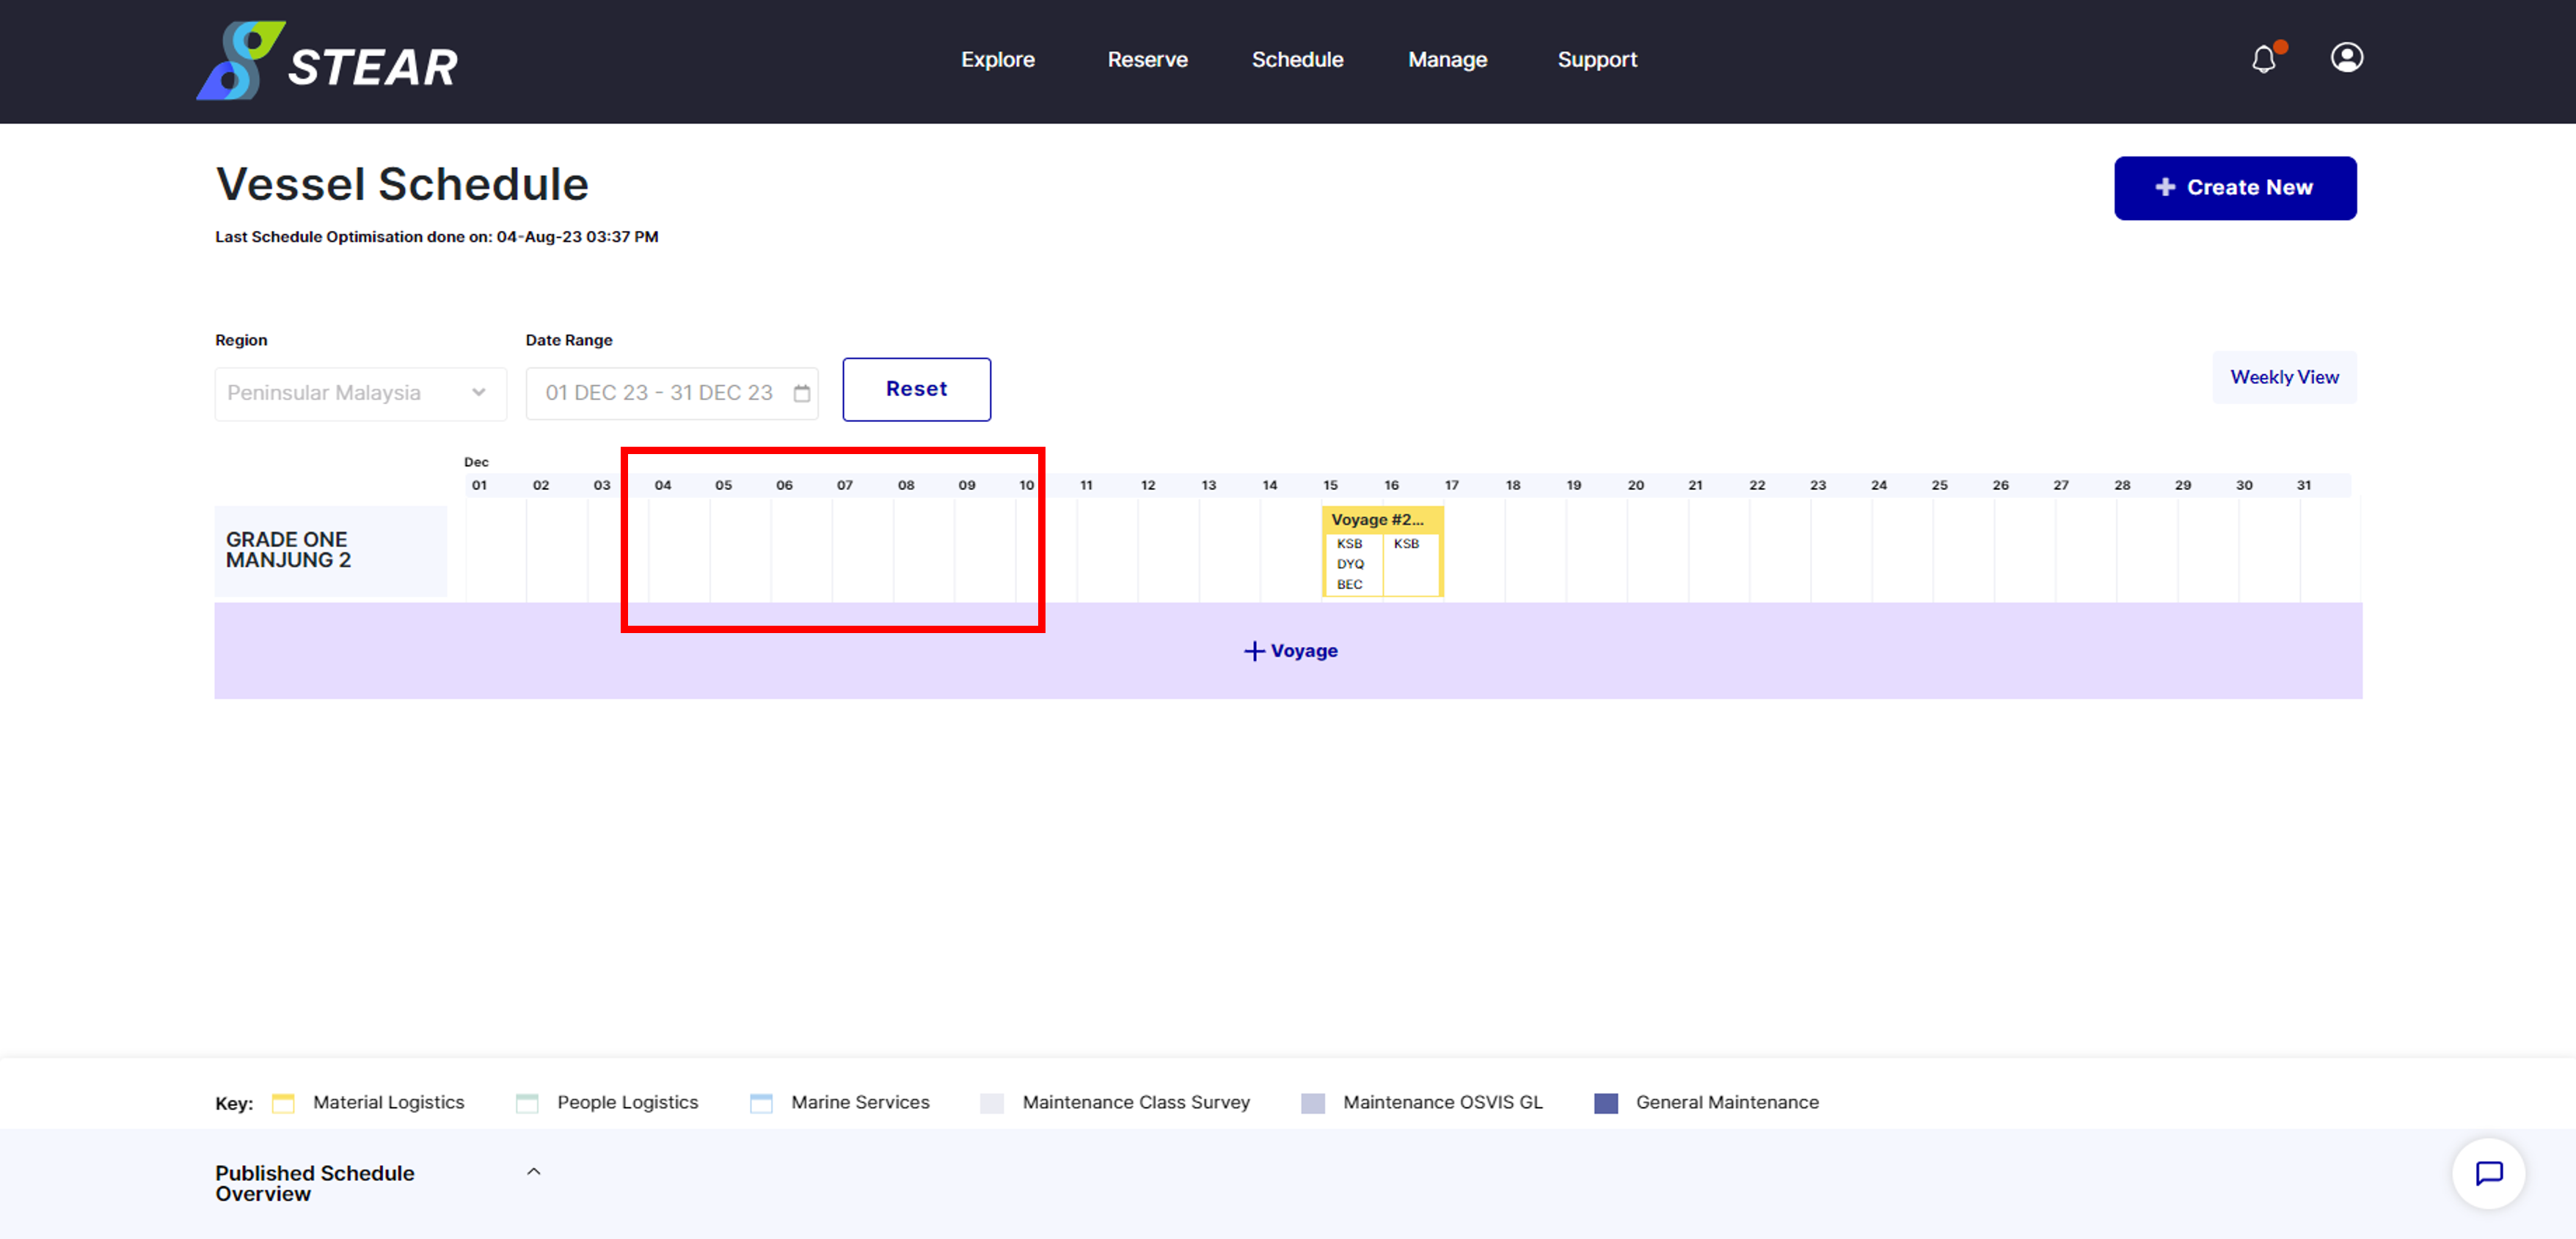Image resolution: width=2576 pixels, height=1239 pixels.
Task: Click the BEC stop in Voyage #2
Action: click(x=1349, y=585)
